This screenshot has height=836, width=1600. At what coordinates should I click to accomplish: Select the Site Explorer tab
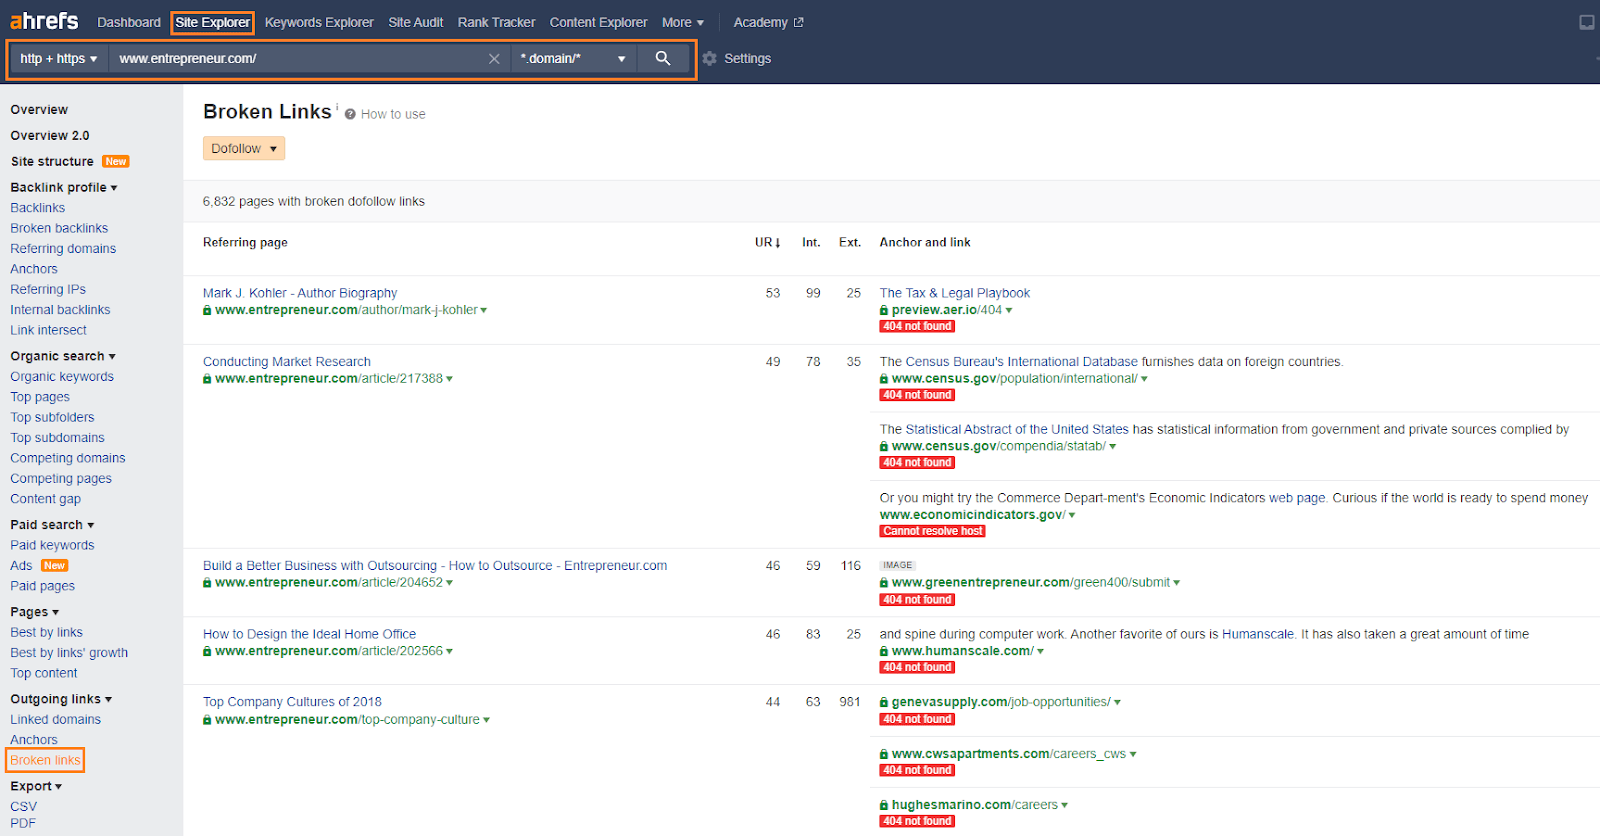[x=213, y=22]
